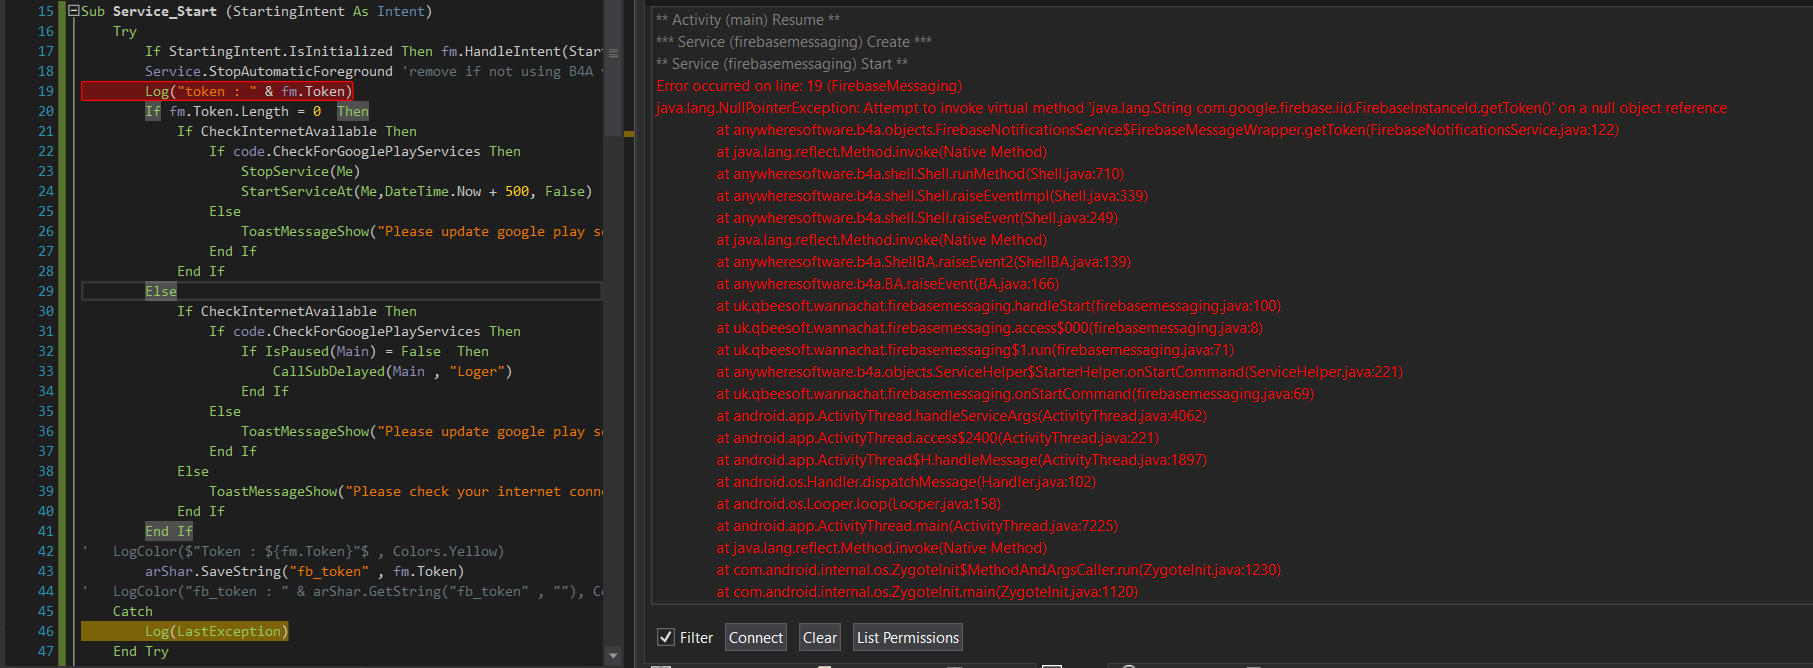Click the highlighted Then keyword on line 20
The height and width of the screenshot is (668, 1813).
tap(352, 111)
